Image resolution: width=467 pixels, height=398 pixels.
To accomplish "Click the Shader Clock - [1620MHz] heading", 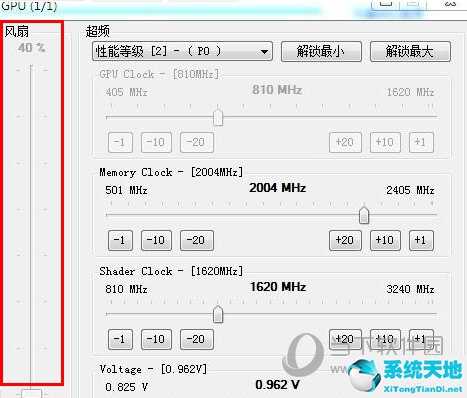I will (x=171, y=271).
